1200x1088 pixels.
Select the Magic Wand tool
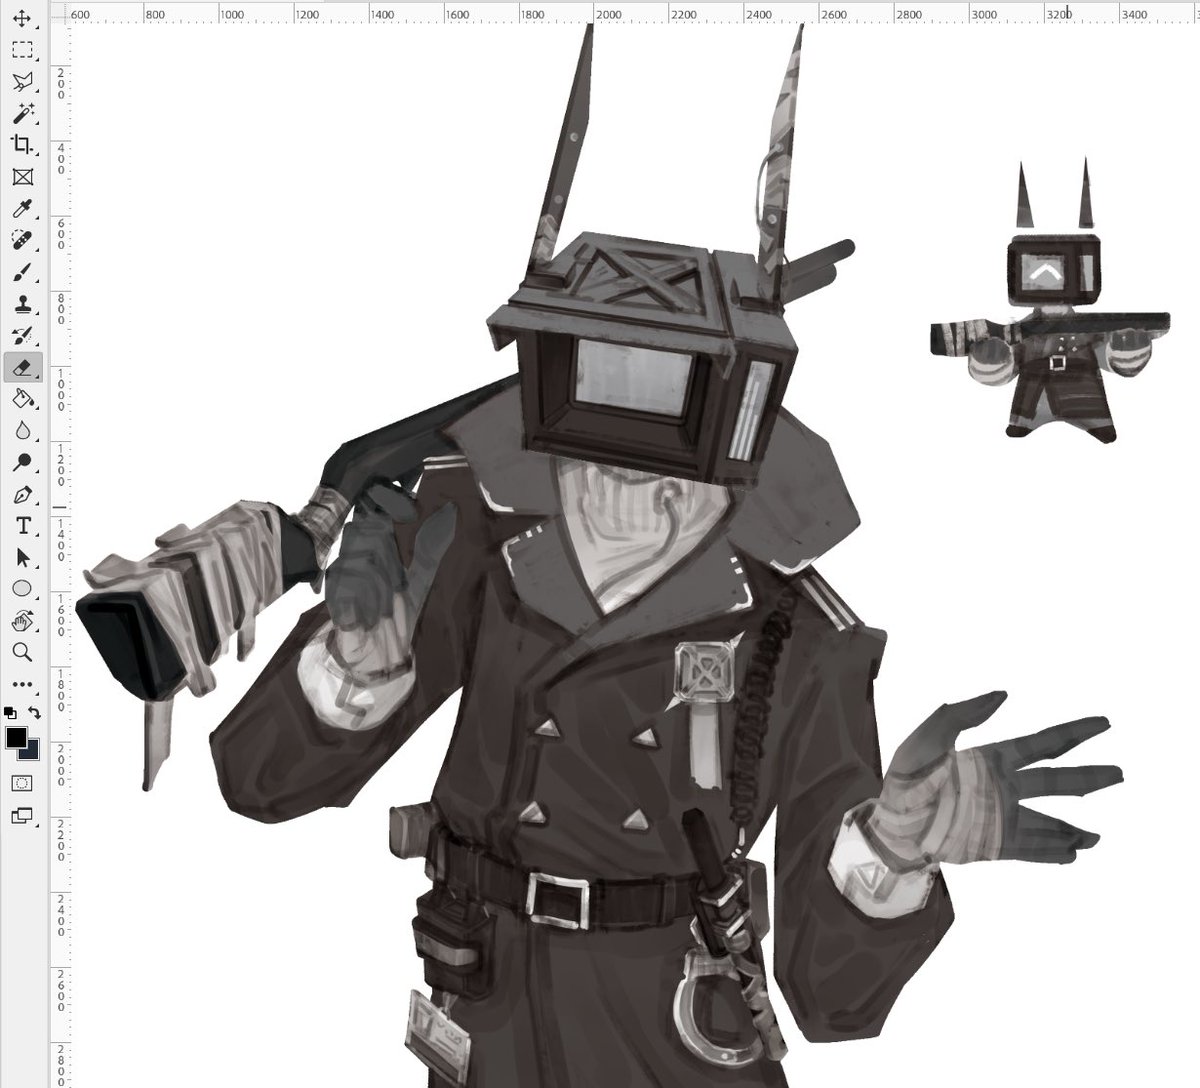coord(22,114)
